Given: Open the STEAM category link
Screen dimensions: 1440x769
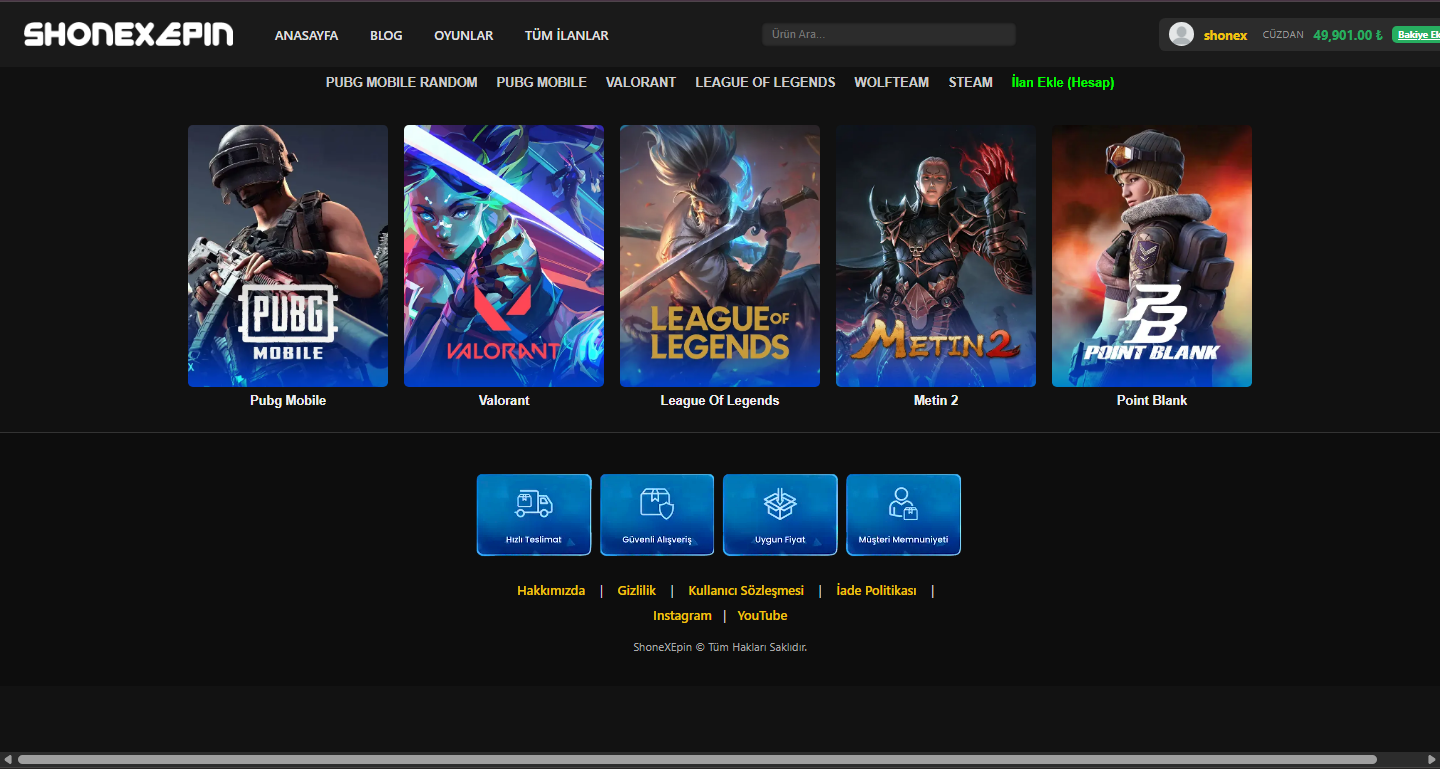Looking at the screenshot, I should (971, 82).
